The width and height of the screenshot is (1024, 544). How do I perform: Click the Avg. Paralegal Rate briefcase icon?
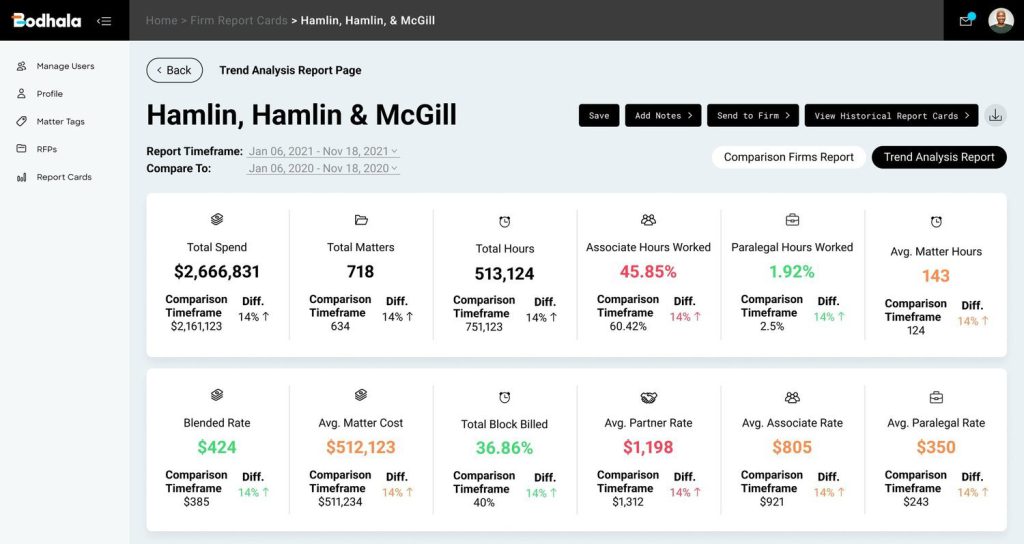tap(936, 397)
